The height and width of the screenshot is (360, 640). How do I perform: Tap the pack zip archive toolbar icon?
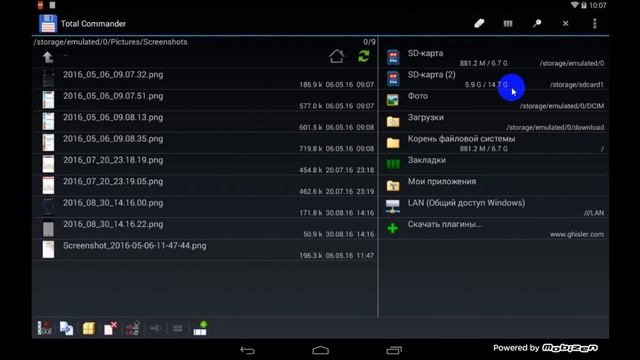(x=89, y=328)
